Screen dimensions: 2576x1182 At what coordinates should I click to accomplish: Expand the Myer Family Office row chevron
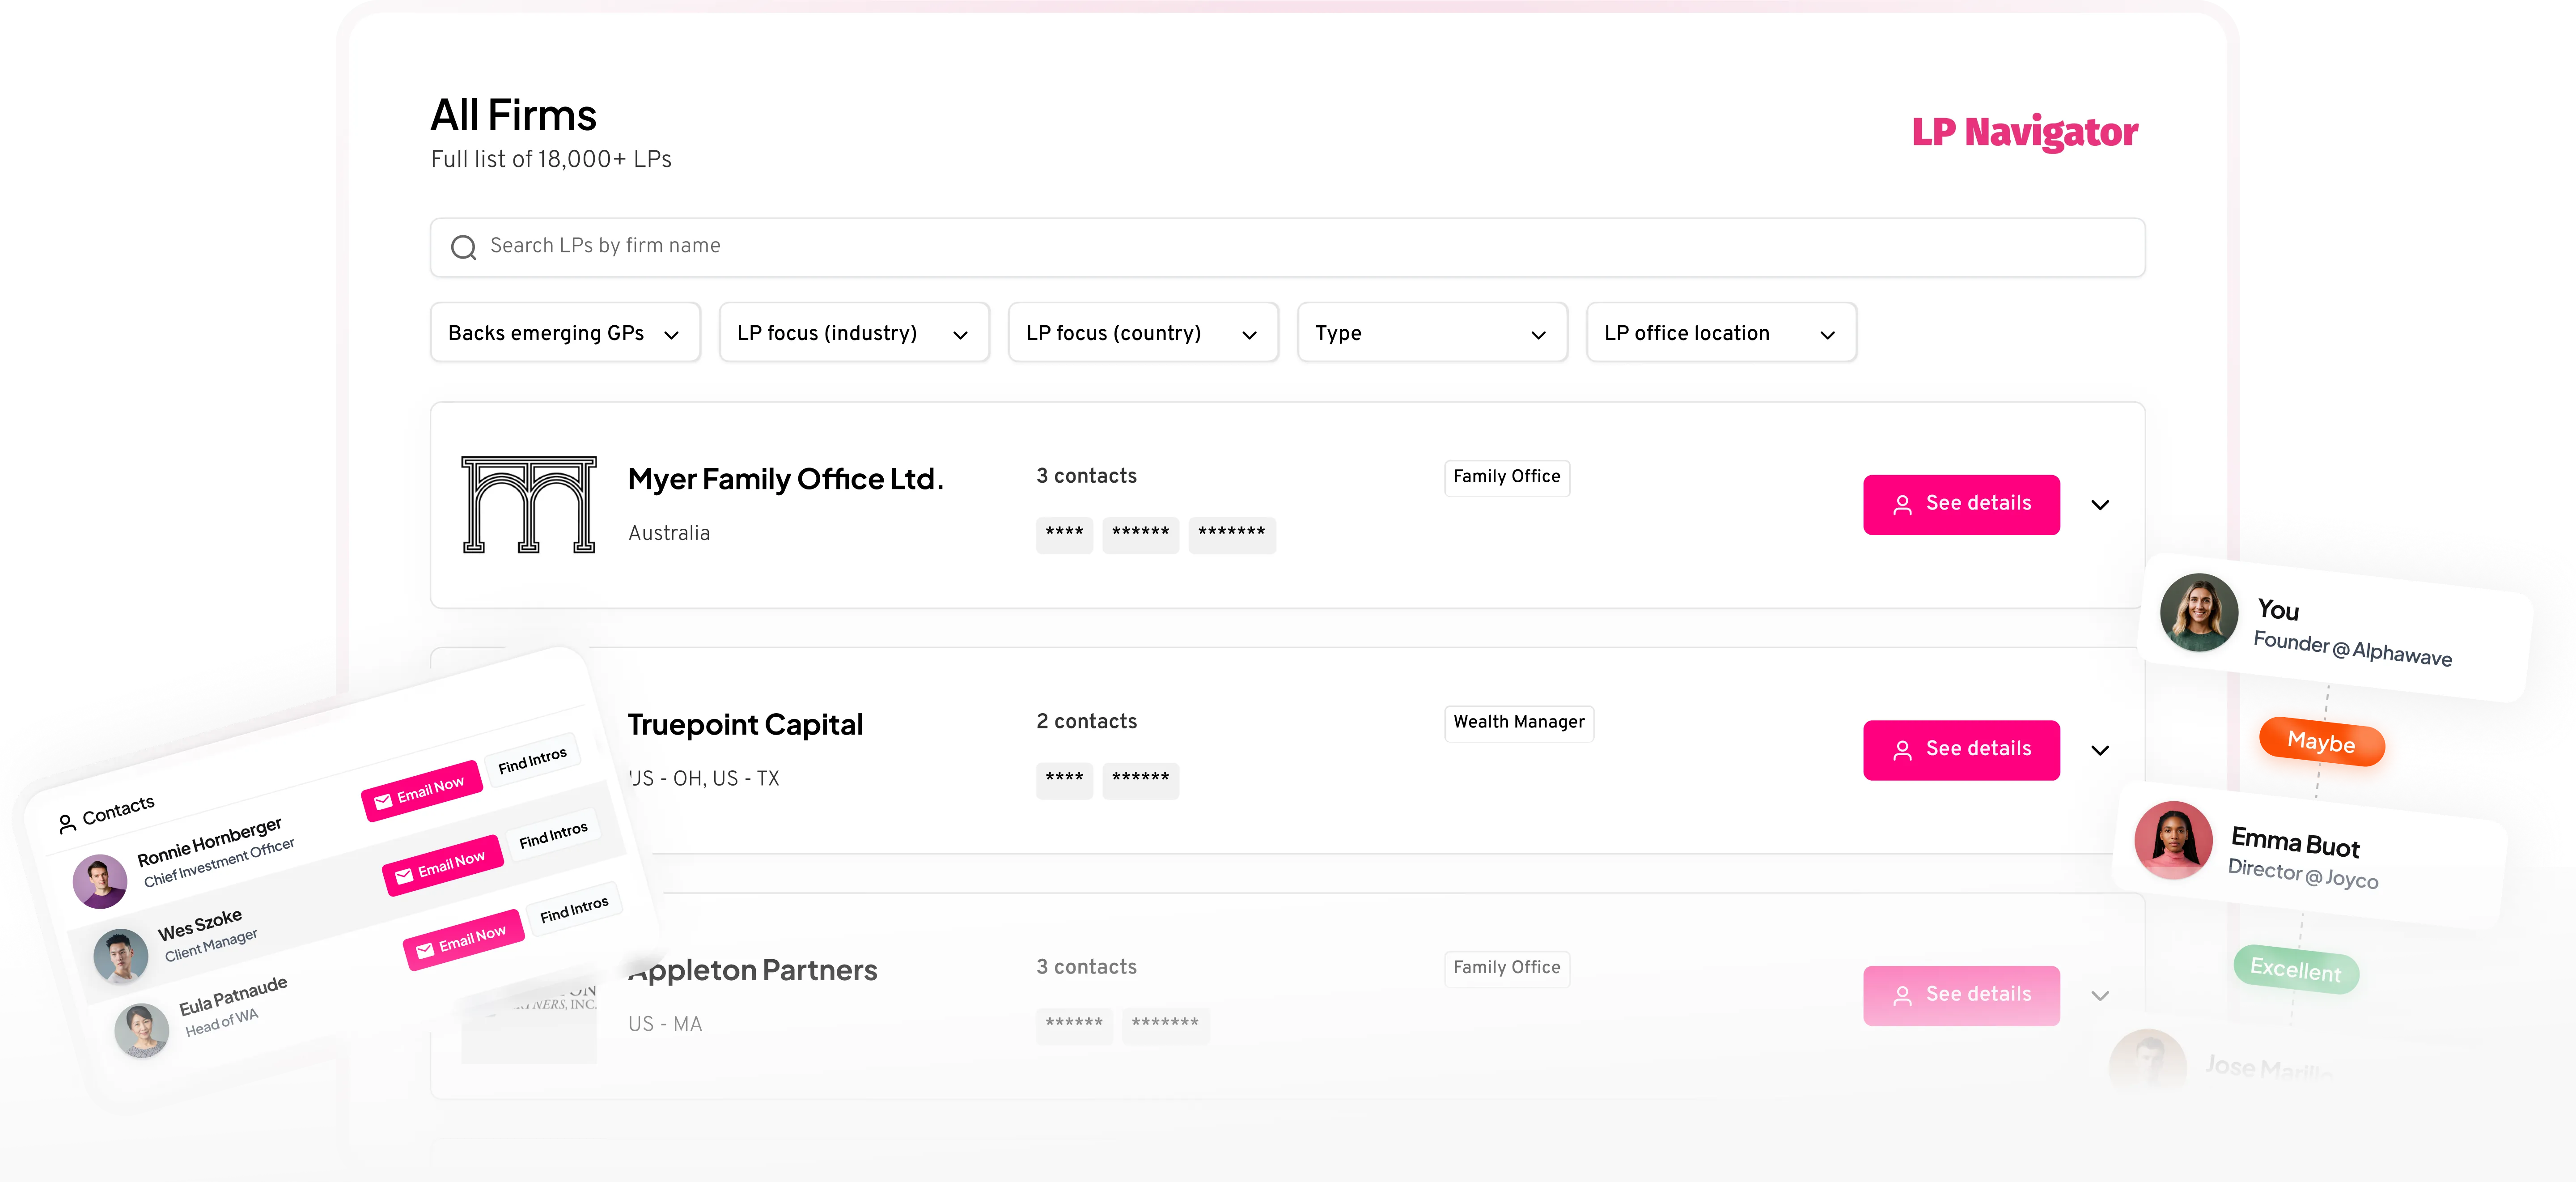(2100, 505)
